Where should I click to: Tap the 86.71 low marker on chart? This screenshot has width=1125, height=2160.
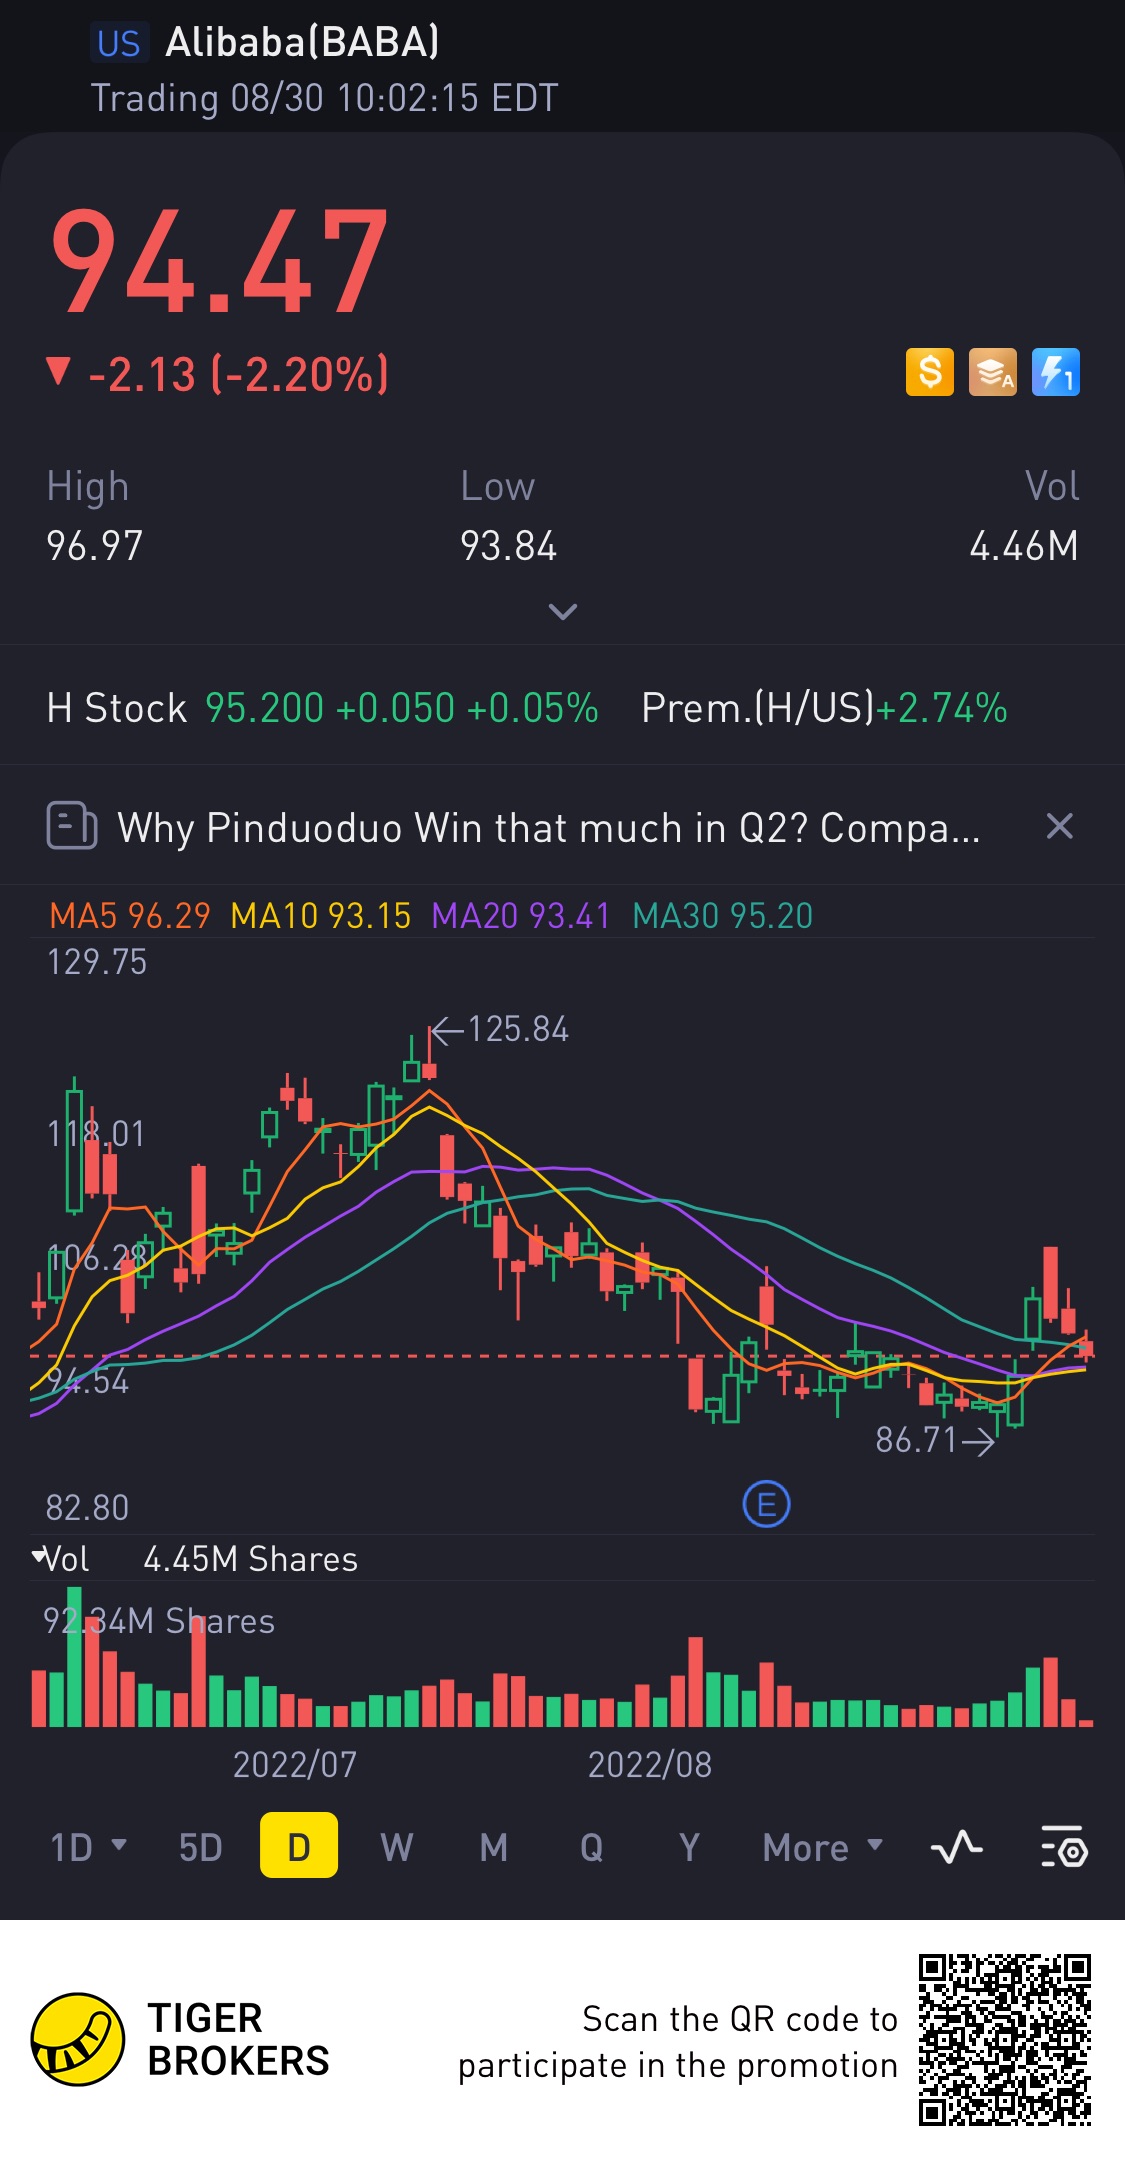click(x=935, y=1440)
